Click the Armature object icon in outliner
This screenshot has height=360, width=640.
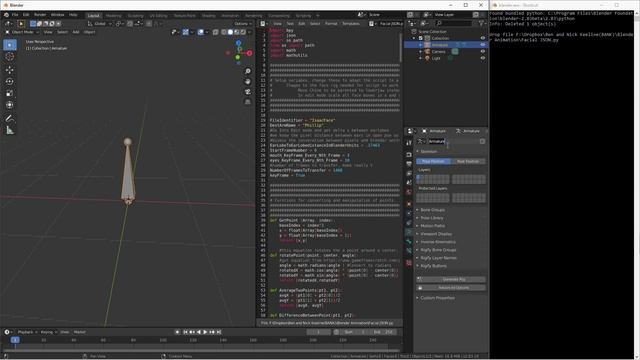tap(427, 45)
